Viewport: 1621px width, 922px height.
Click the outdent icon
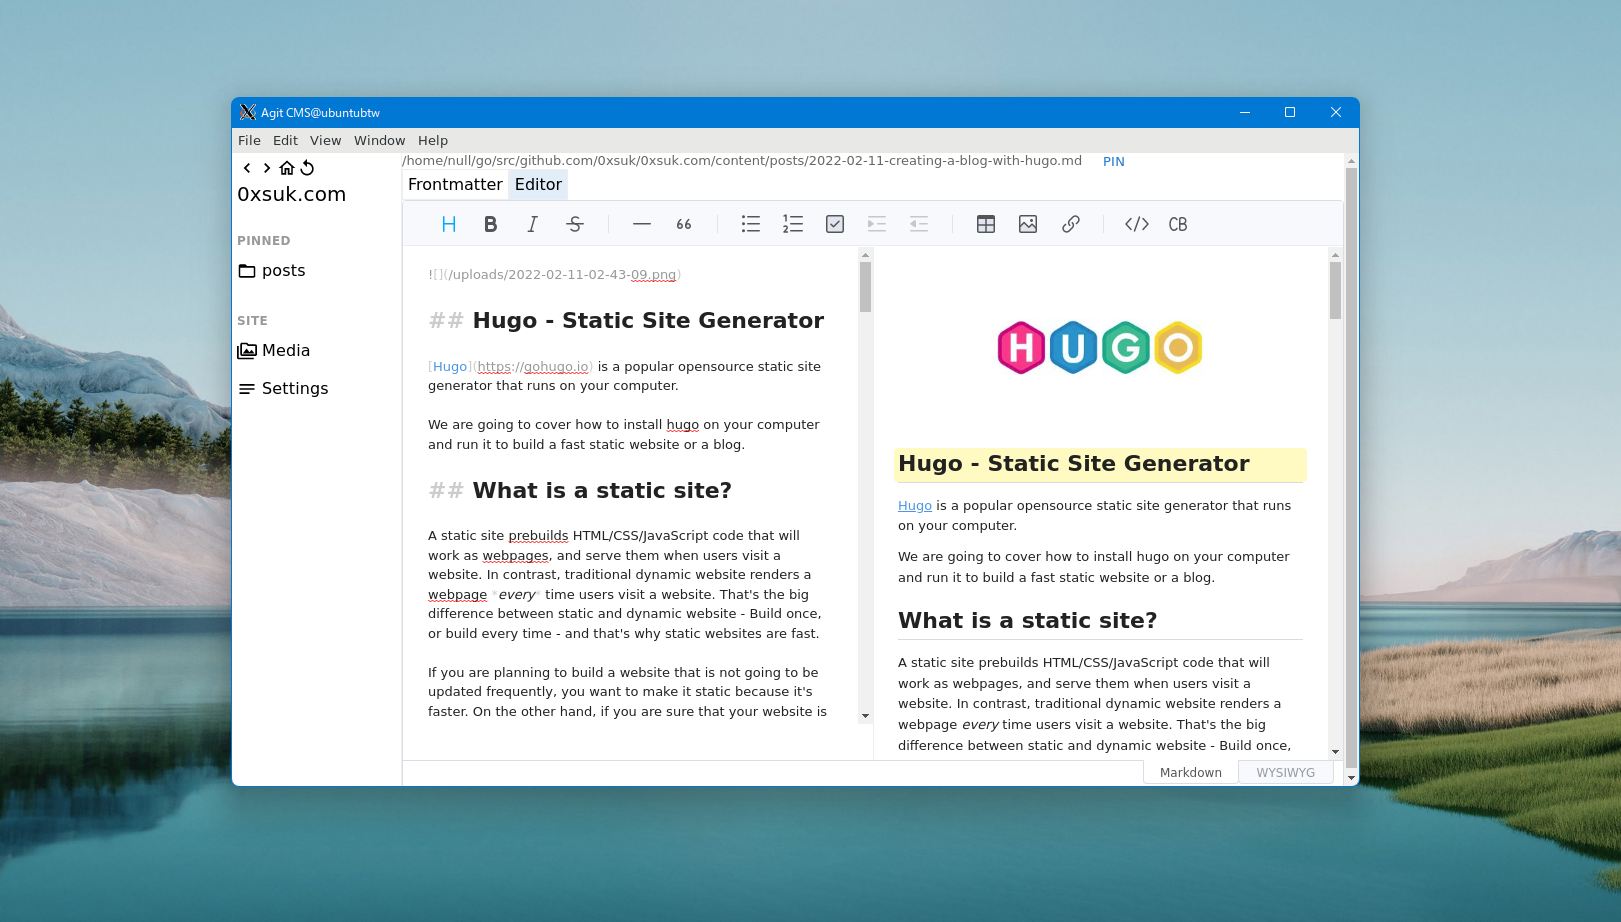919,224
